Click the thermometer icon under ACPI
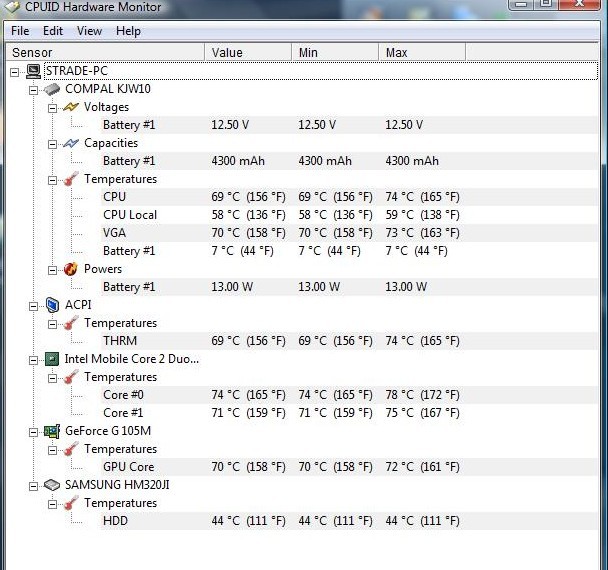 [x=71, y=323]
